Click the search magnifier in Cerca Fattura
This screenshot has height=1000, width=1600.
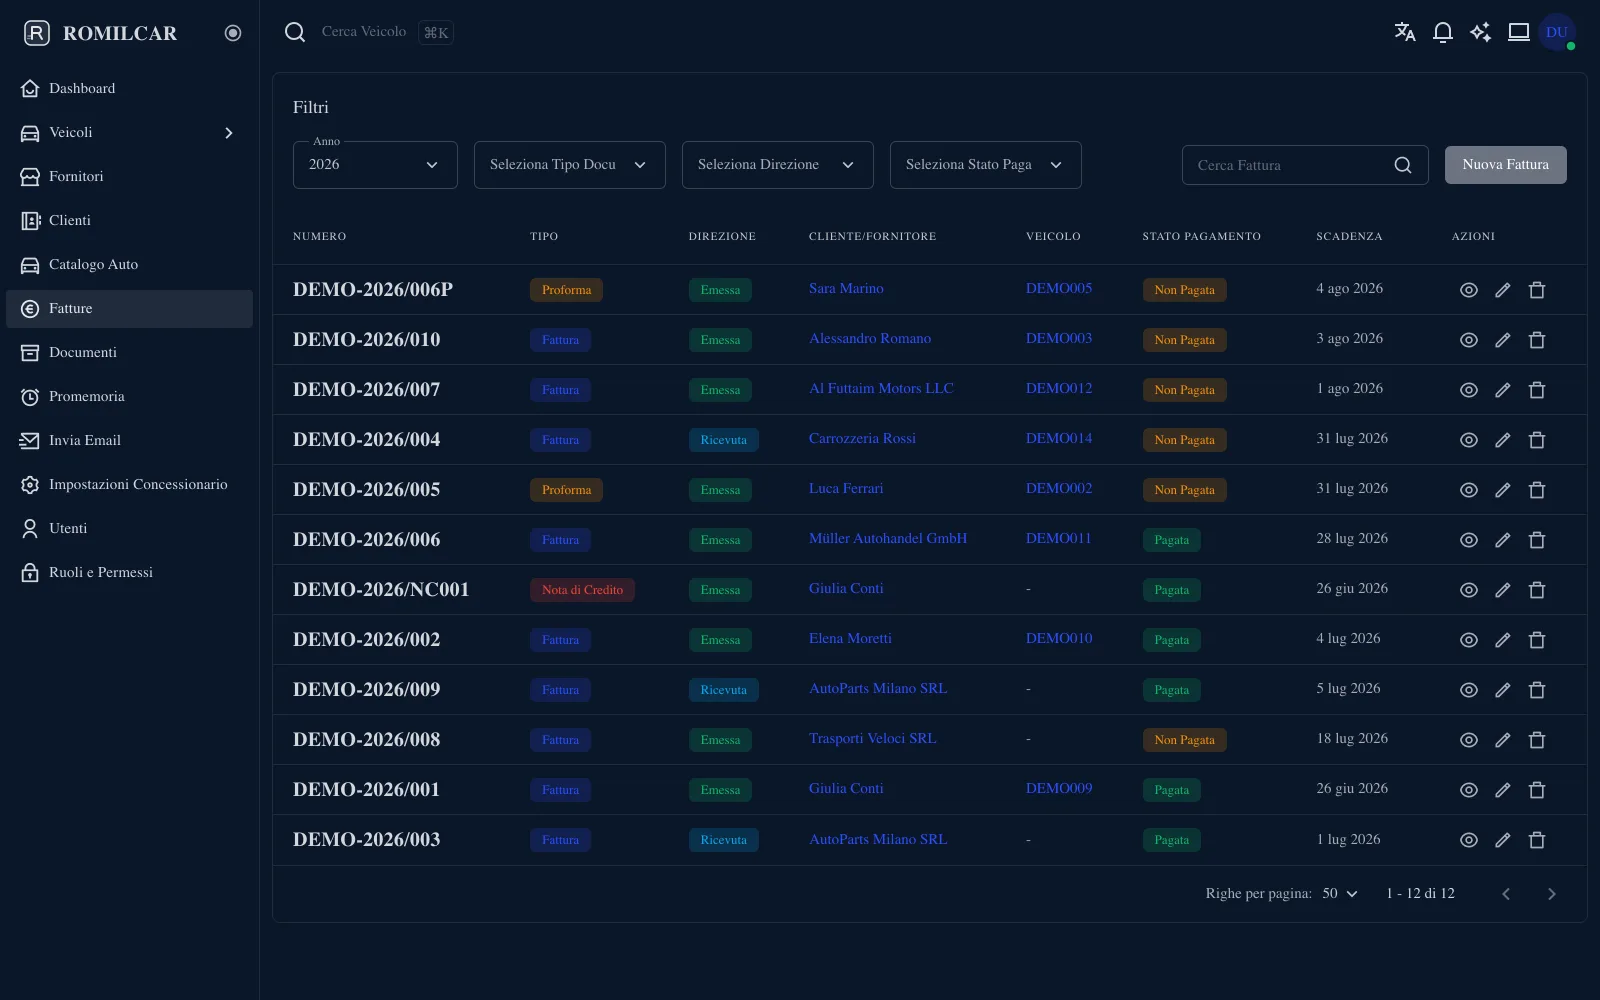1403,165
